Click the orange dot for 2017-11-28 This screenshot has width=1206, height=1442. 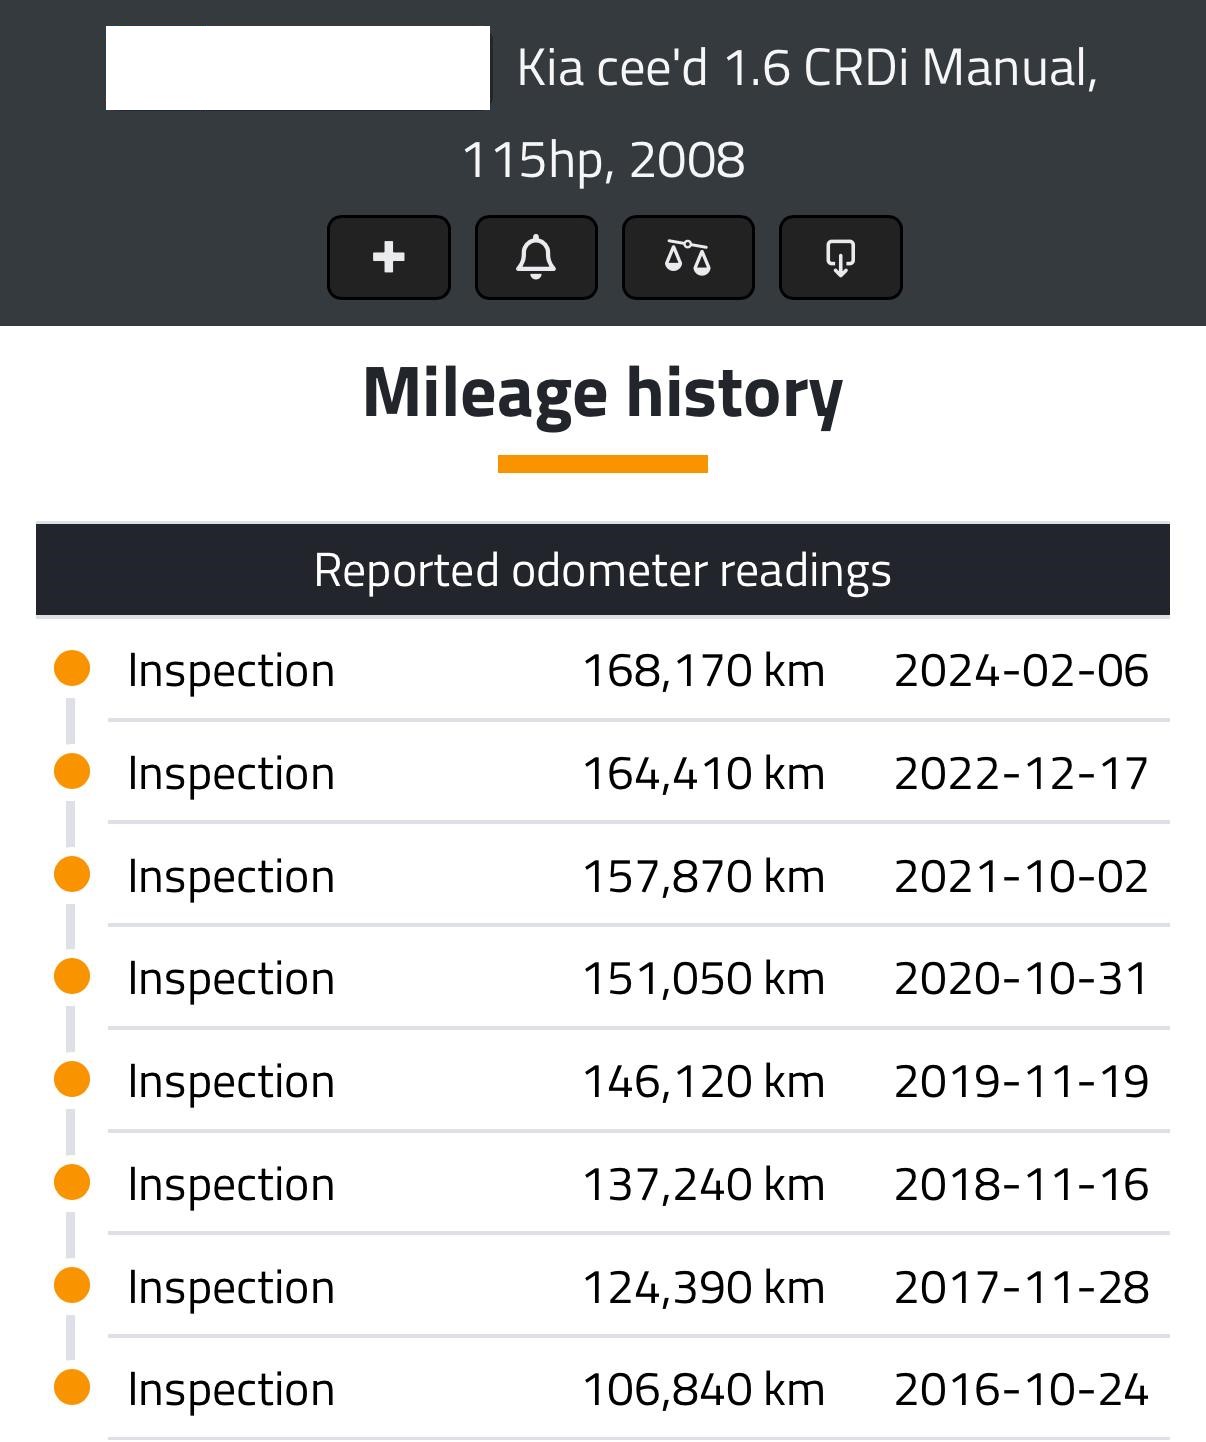[72, 1285]
